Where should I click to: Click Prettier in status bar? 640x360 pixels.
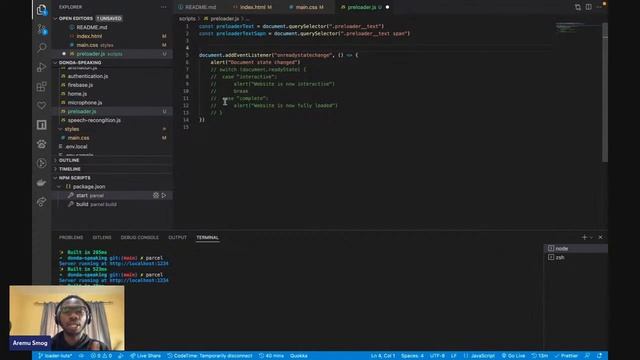point(566,356)
